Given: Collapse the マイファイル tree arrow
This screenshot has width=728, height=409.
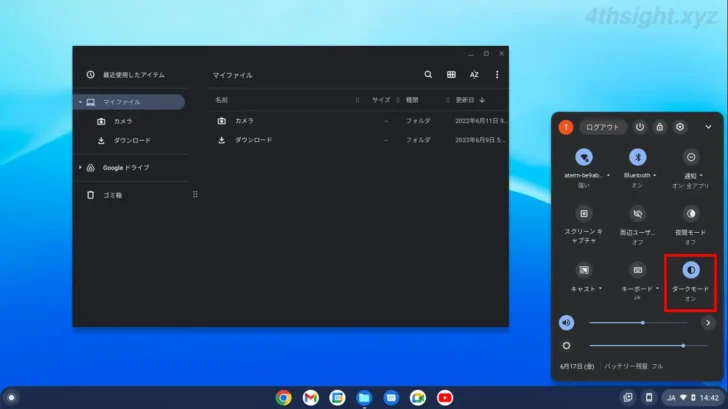Looking at the screenshot, I should tap(80, 102).
